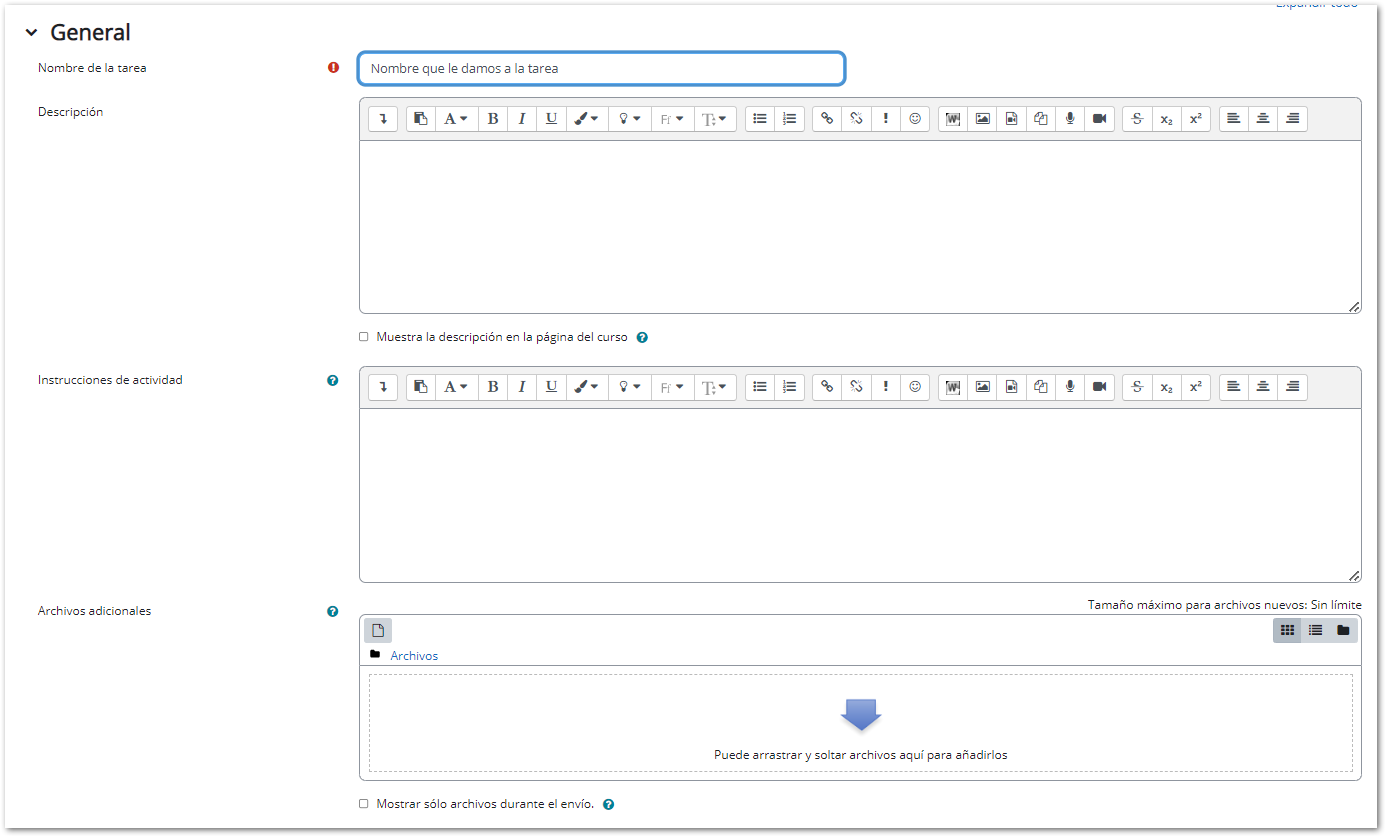Remove link in the Descripción editor
The width and height of the screenshot is (1386, 837).
coord(856,119)
